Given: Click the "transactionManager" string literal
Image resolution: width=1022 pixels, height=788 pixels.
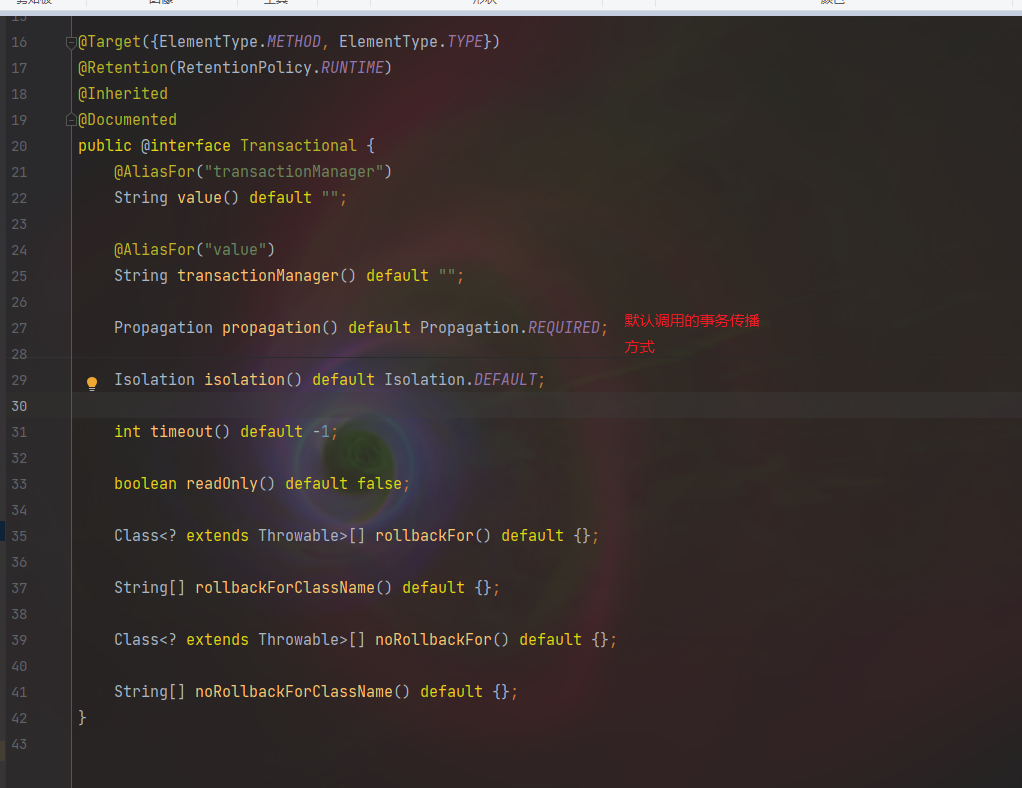Looking at the screenshot, I should coord(294,171).
